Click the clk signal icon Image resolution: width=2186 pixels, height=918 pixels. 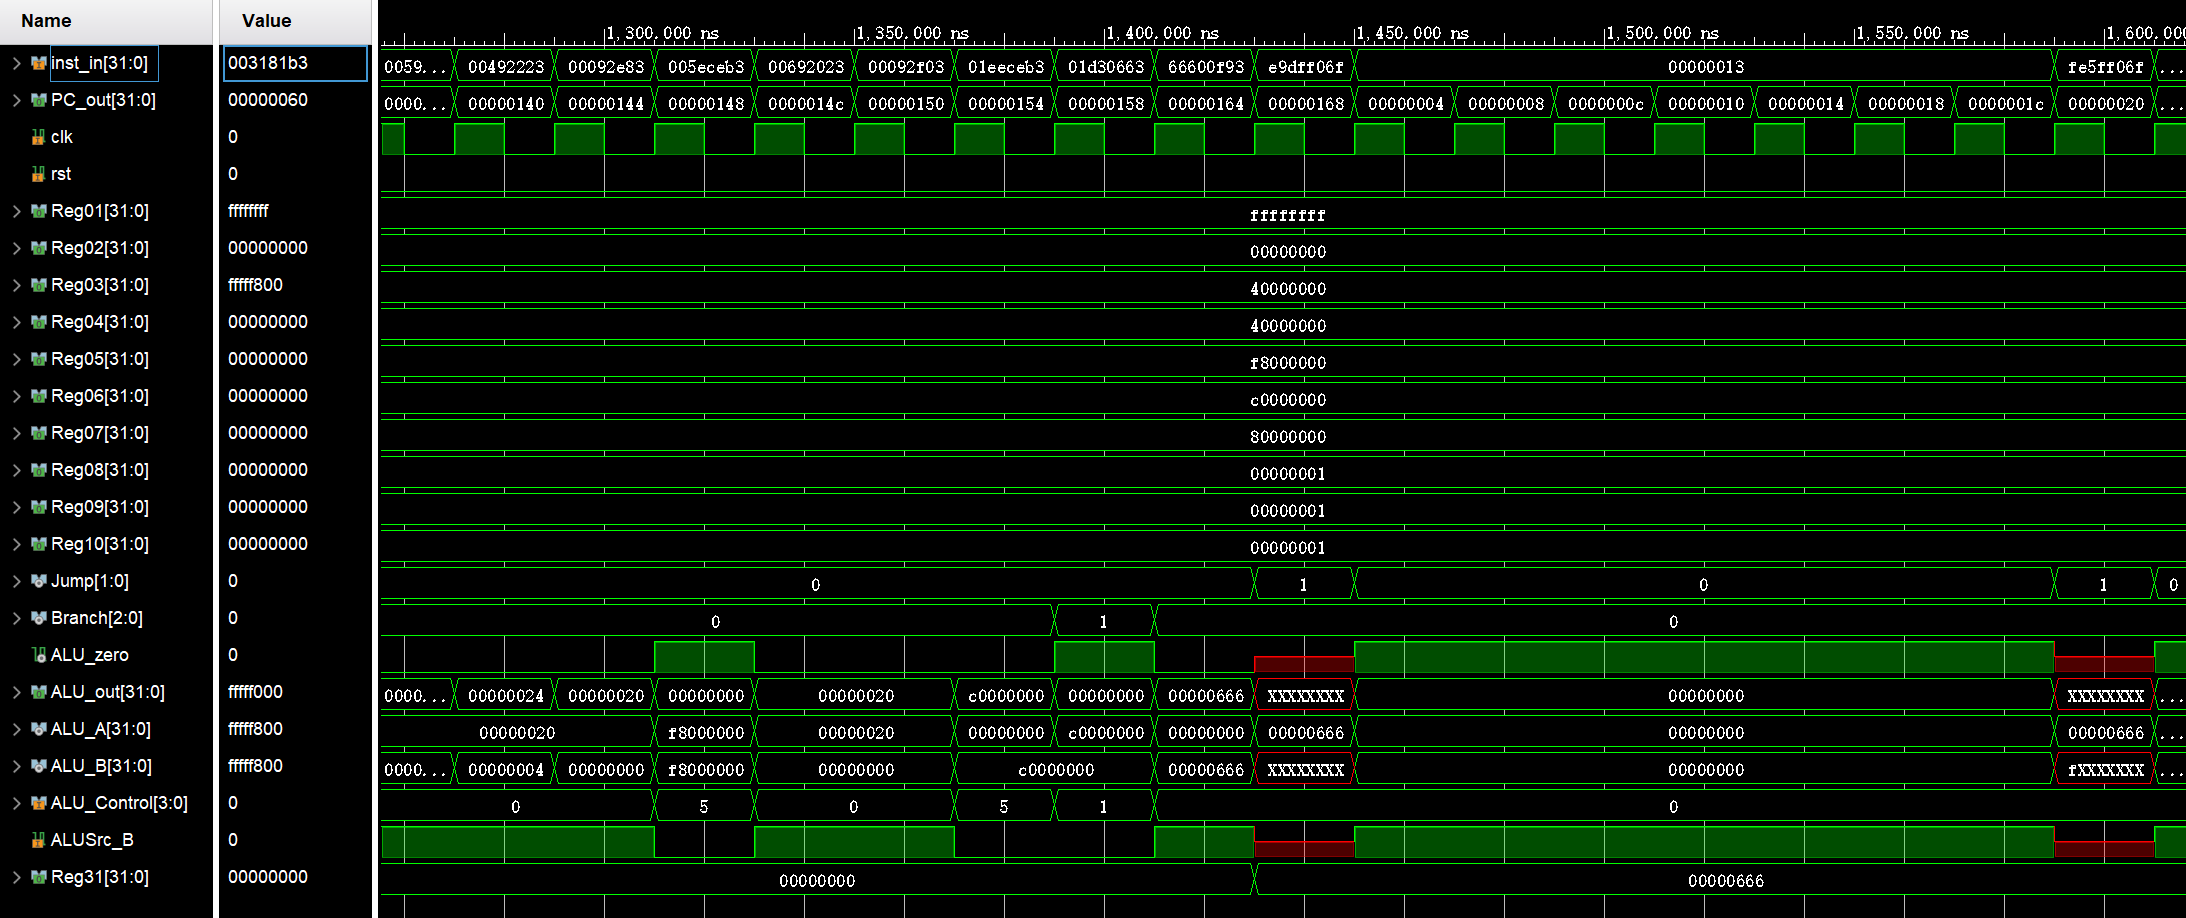click(x=38, y=137)
